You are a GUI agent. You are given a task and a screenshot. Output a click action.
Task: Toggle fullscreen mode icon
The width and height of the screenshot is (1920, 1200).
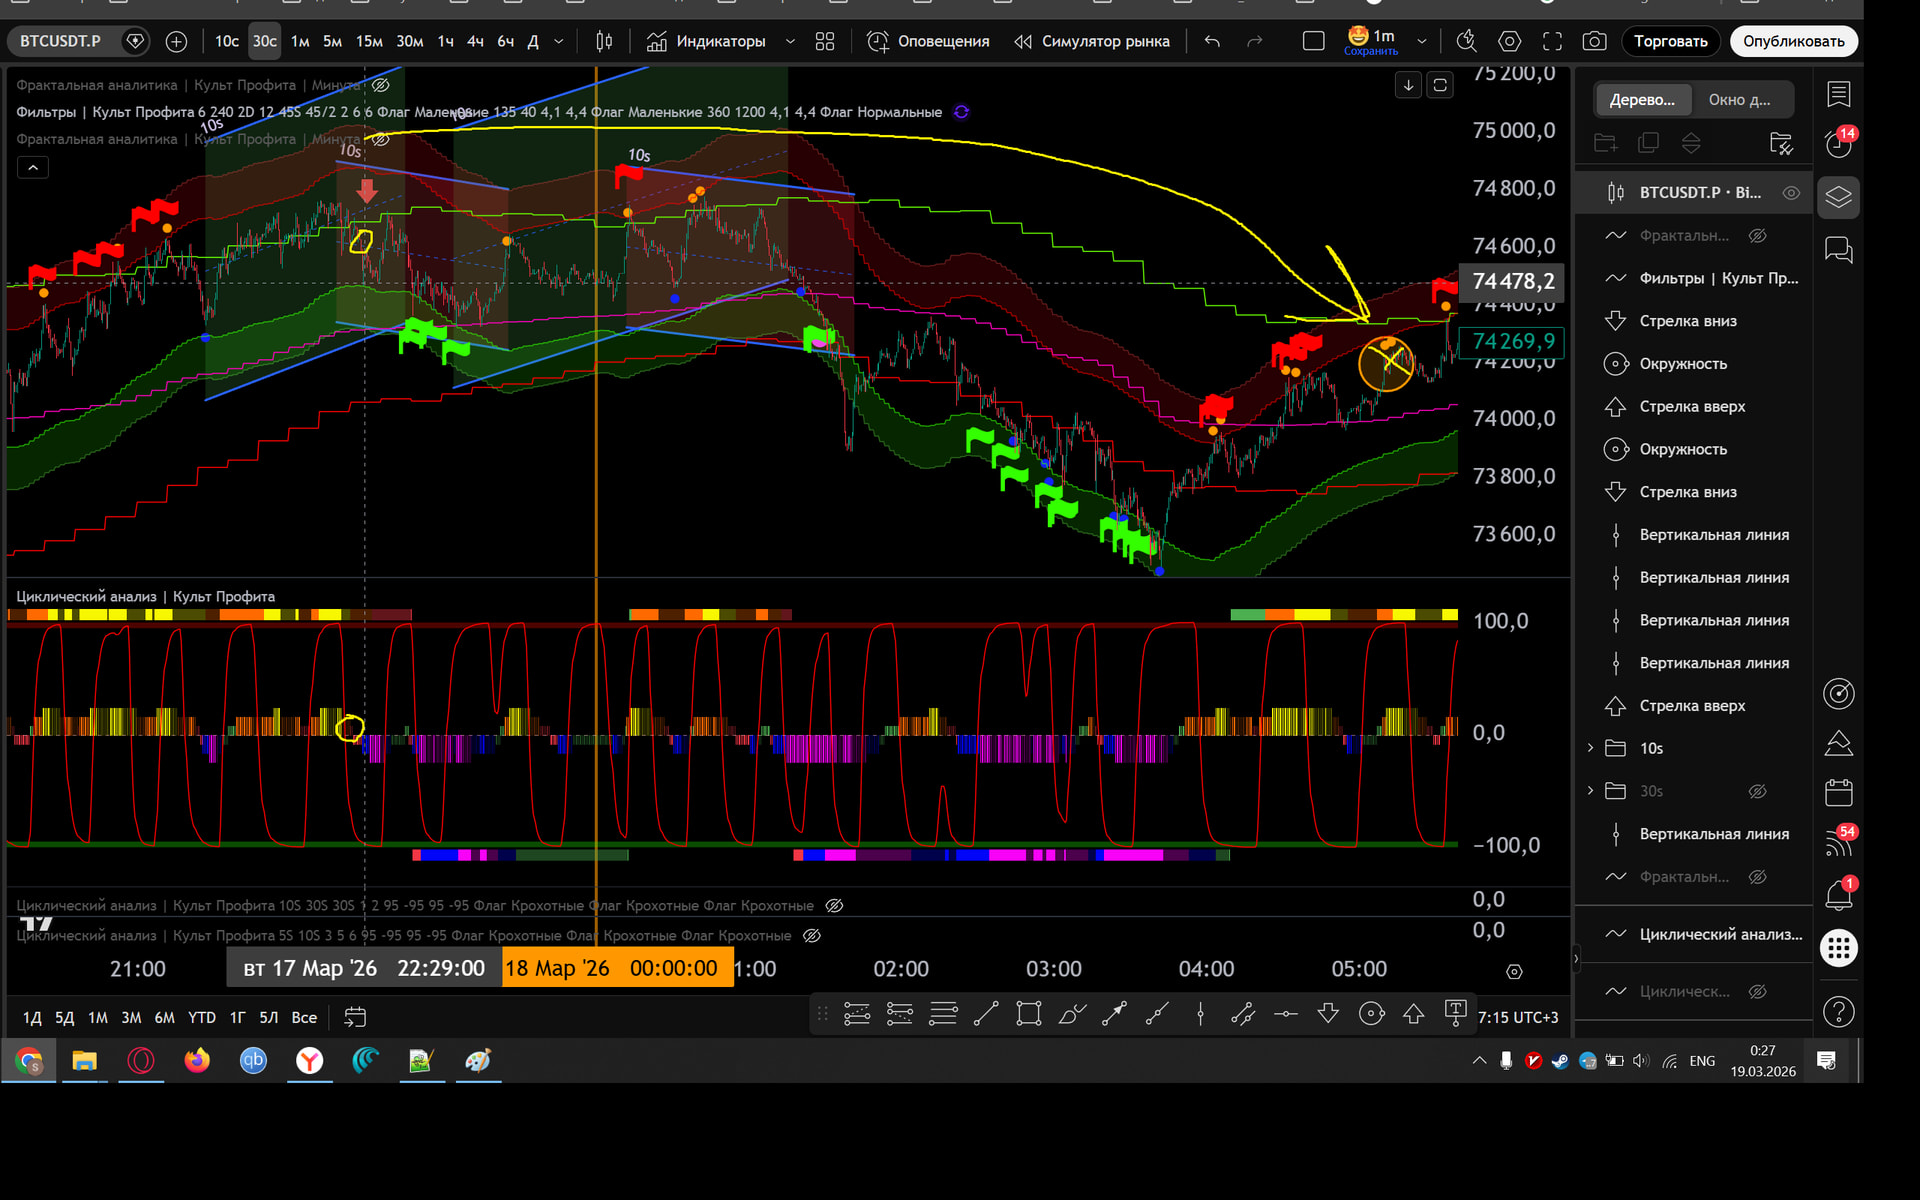coord(1552,41)
